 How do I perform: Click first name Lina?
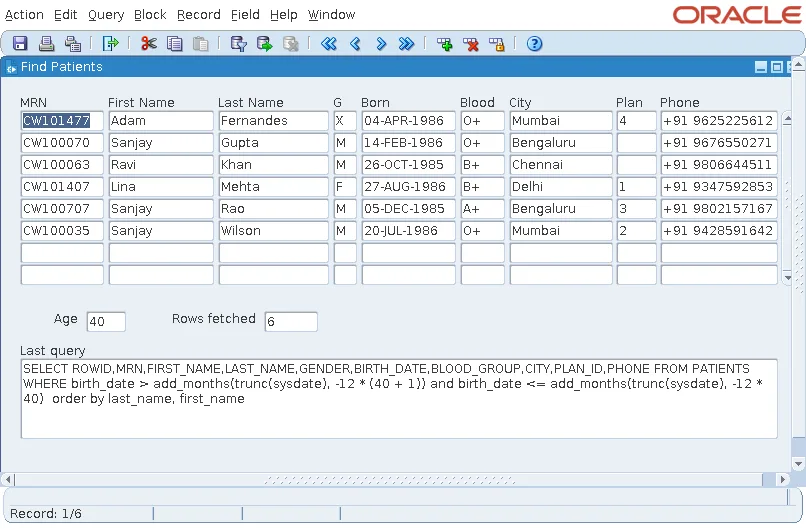pyautogui.click(x=161, y=187)
